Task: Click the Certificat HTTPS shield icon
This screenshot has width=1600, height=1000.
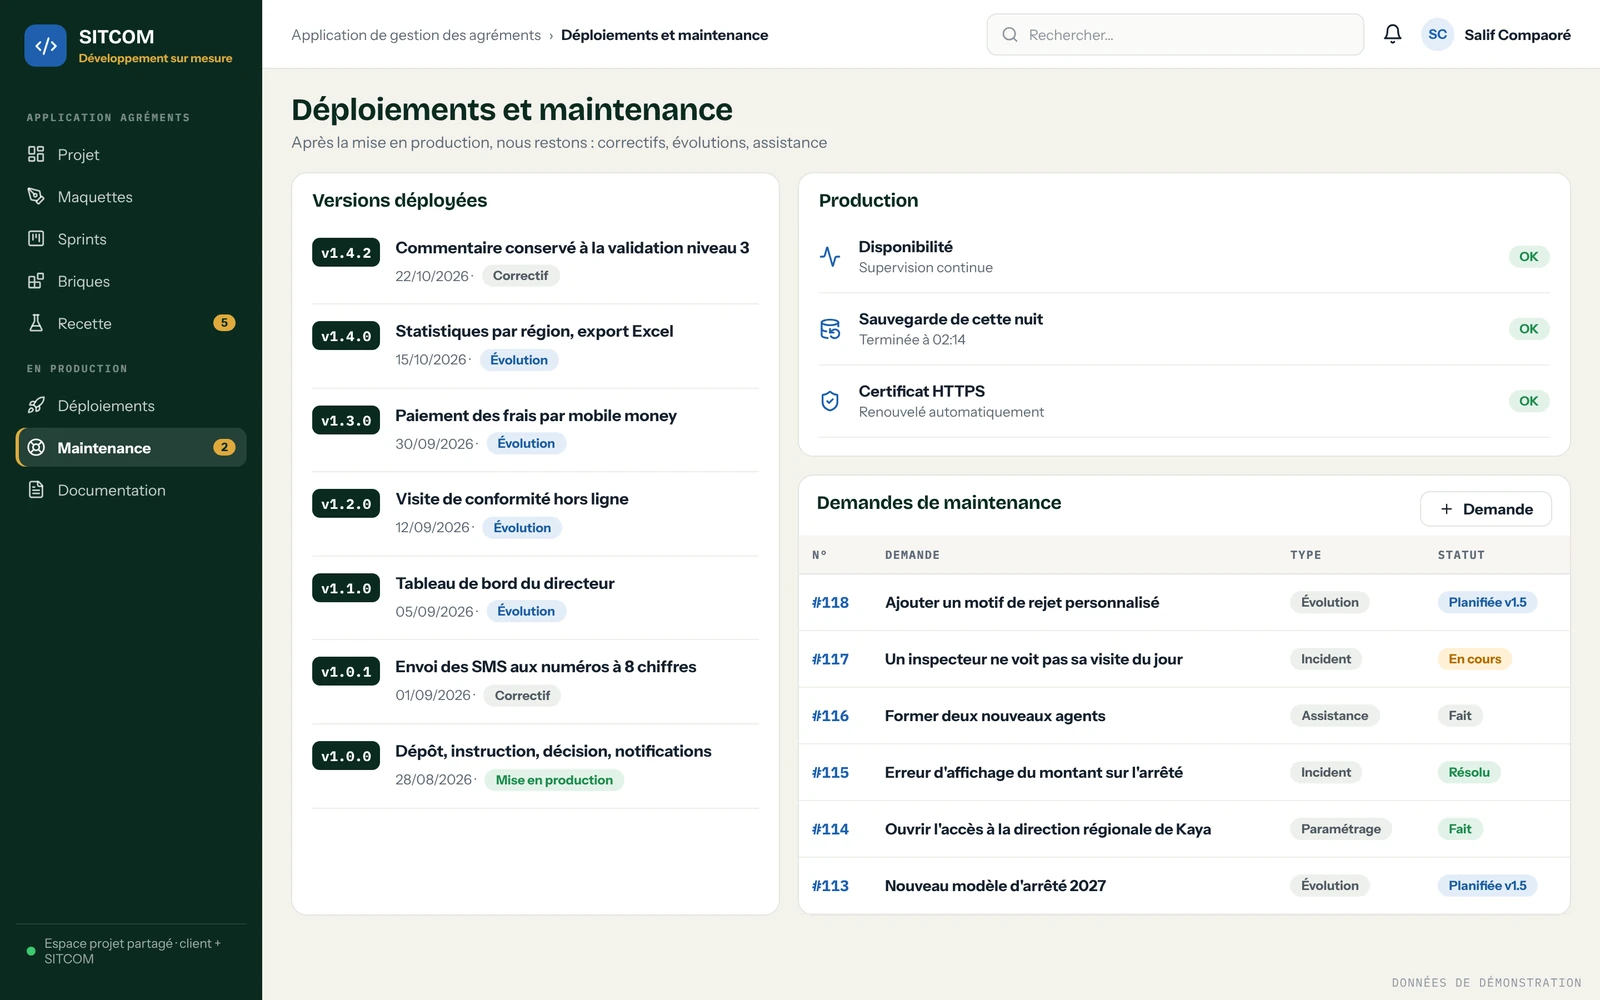Action: [830, 401]
